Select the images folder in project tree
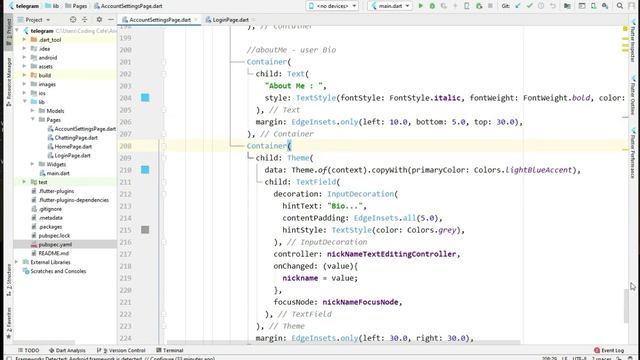Image resolution: width=640 pixels, height=360 pixels. (x=47, y=84)
